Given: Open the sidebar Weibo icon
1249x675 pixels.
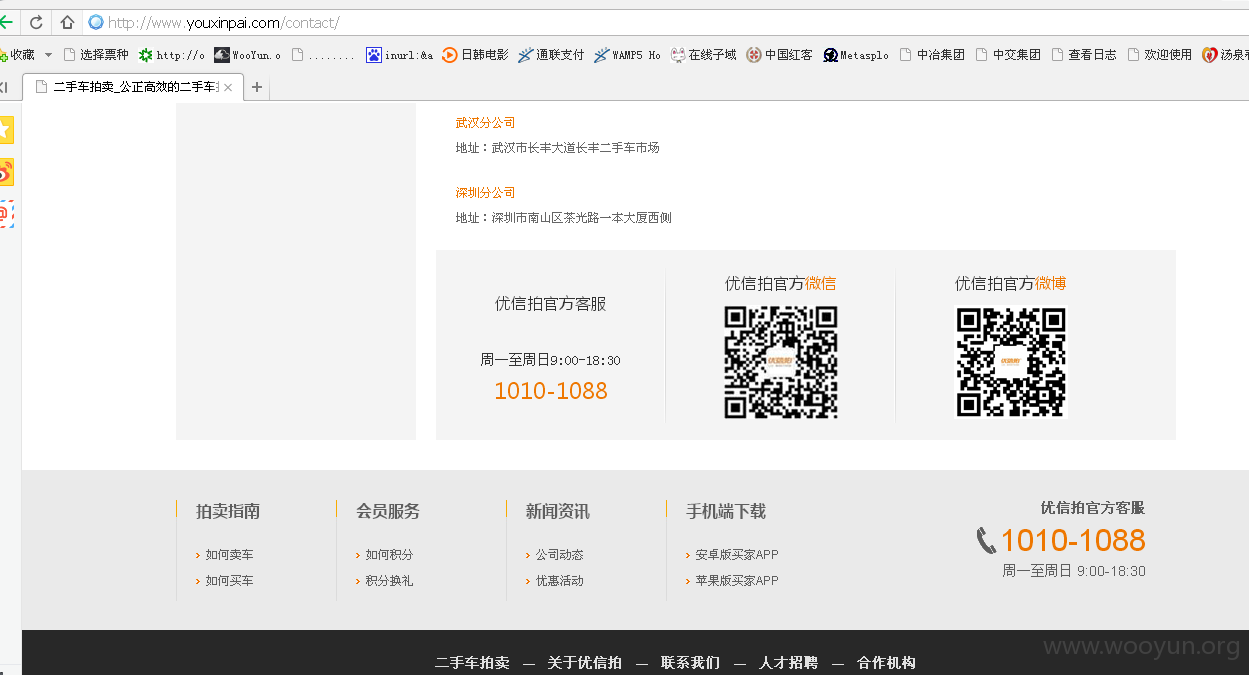Looking at the screenshot, I should (x=6, y=172).
